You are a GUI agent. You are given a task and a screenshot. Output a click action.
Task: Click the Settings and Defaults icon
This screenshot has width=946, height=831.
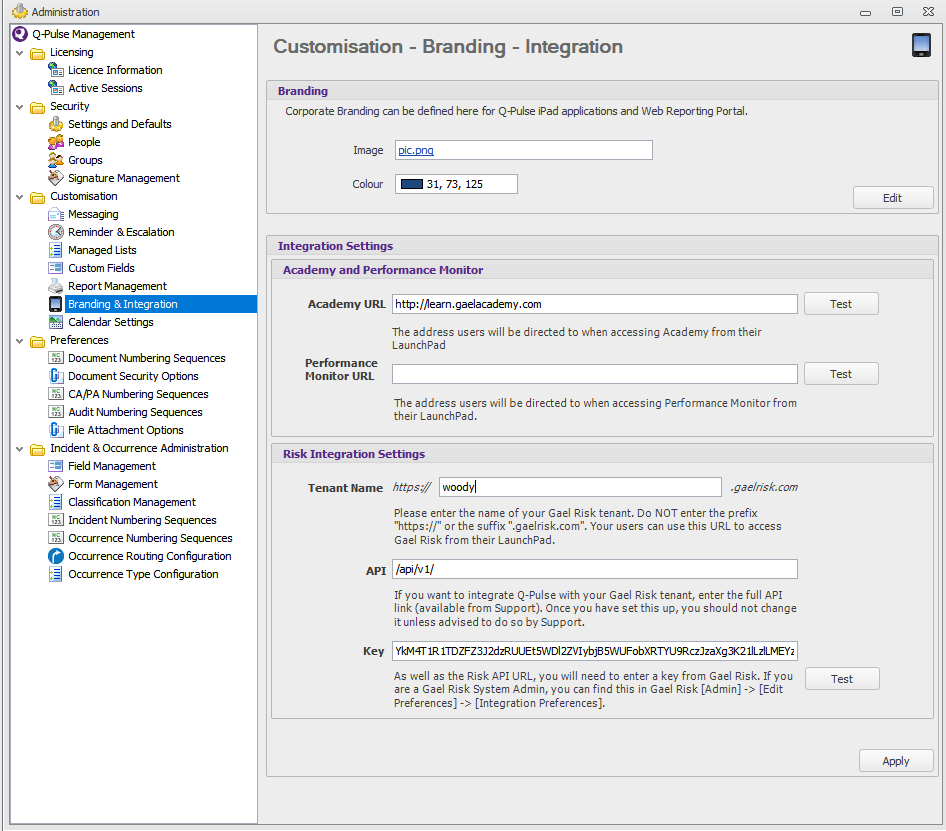point(56,124)
